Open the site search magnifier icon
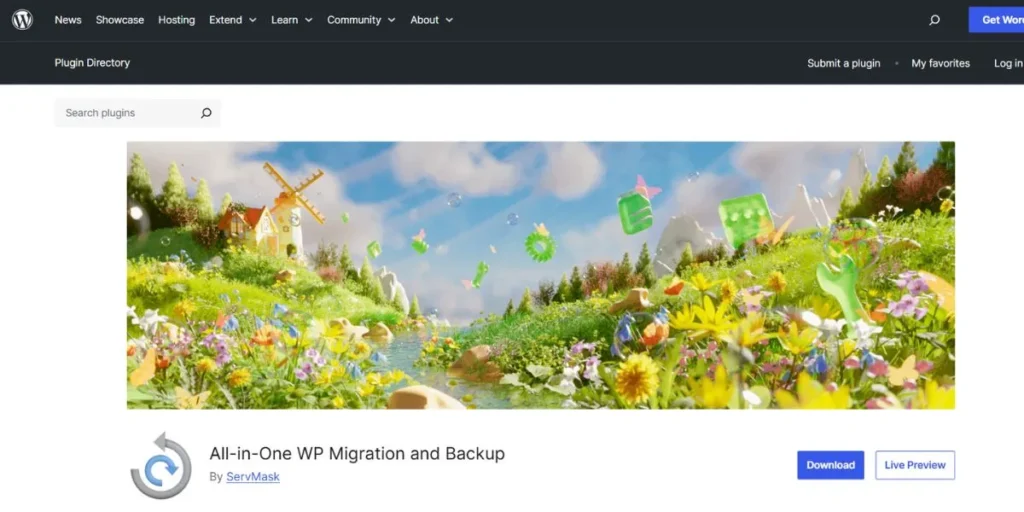The height and width of the screenshot is (512, 1024). coord(935,20)
